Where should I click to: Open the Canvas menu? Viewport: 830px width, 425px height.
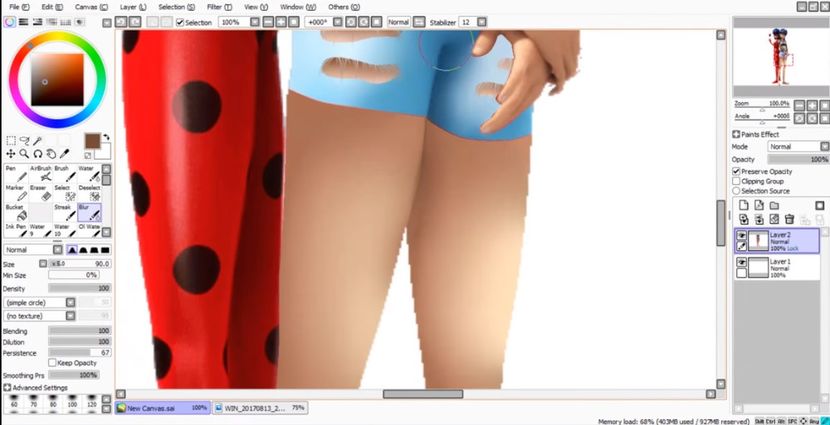91,7
